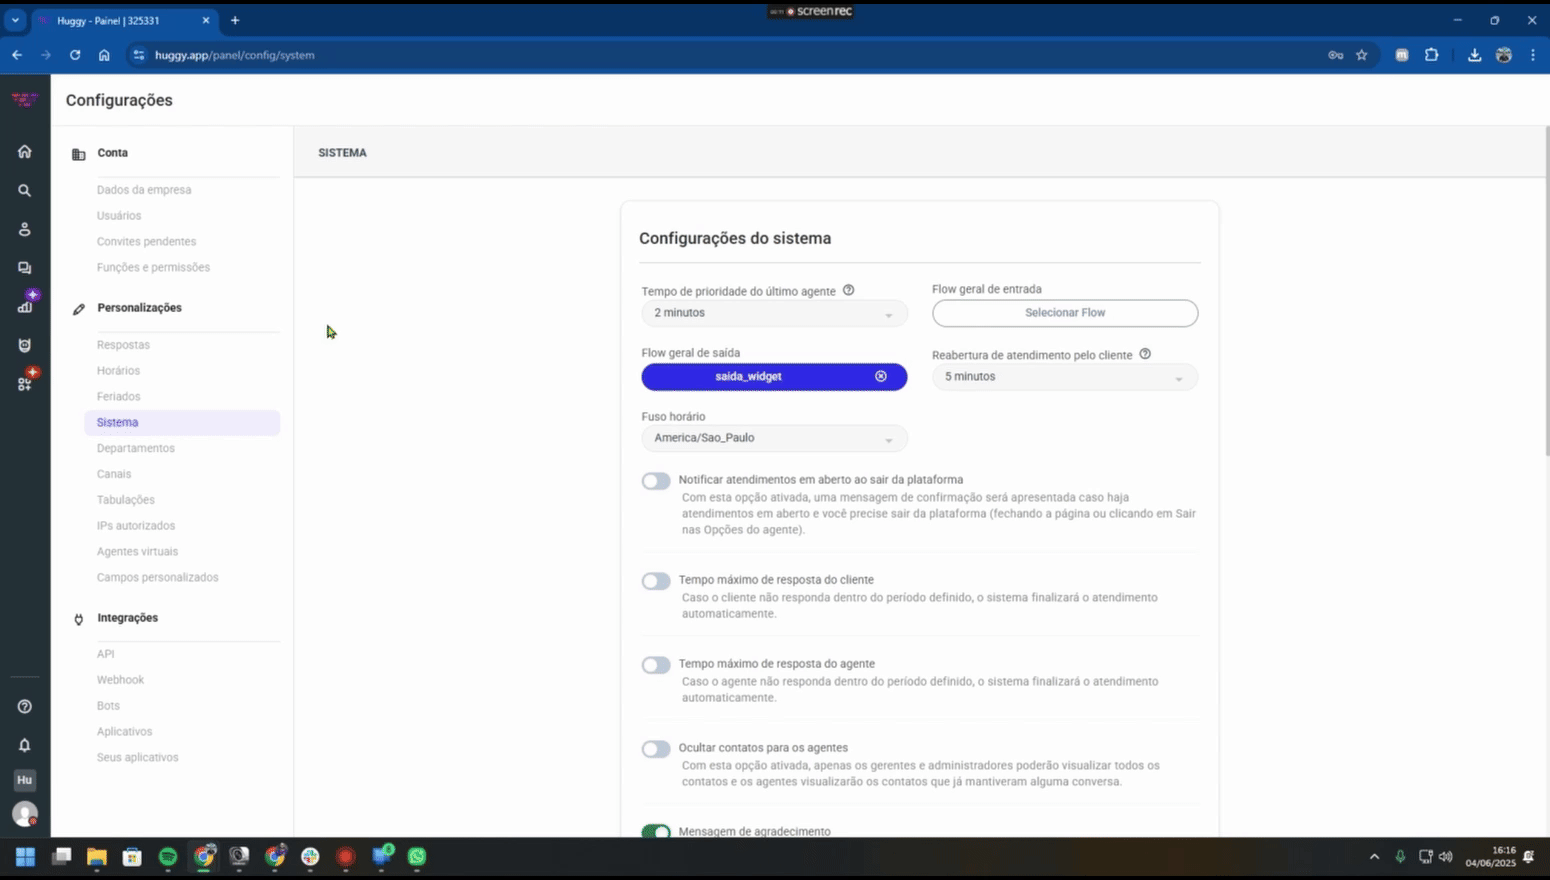Open the Usuários settings page

[119, 216]
